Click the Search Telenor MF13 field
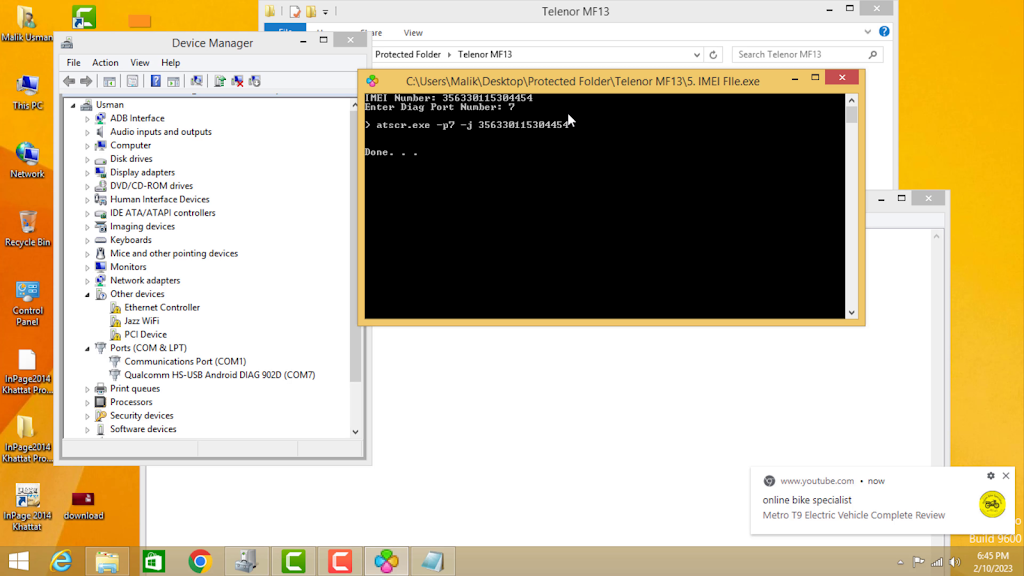The height and width of the screenshot is (576, 1024). click(x=807, y=55)
